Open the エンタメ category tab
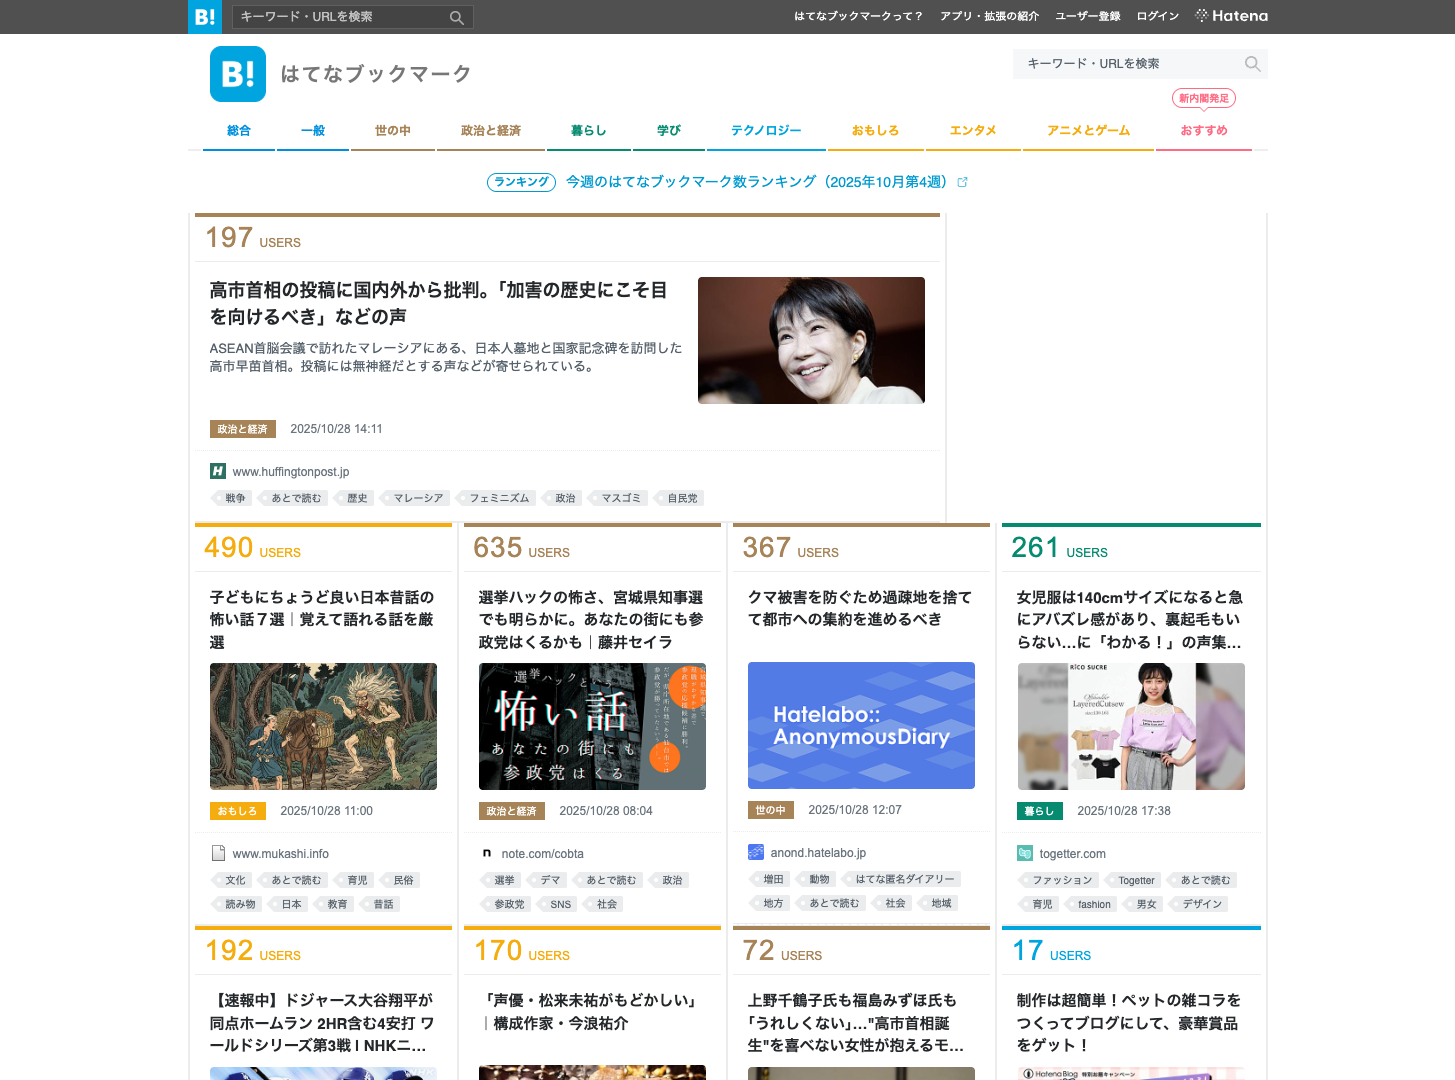 click(x=972, y=130)
